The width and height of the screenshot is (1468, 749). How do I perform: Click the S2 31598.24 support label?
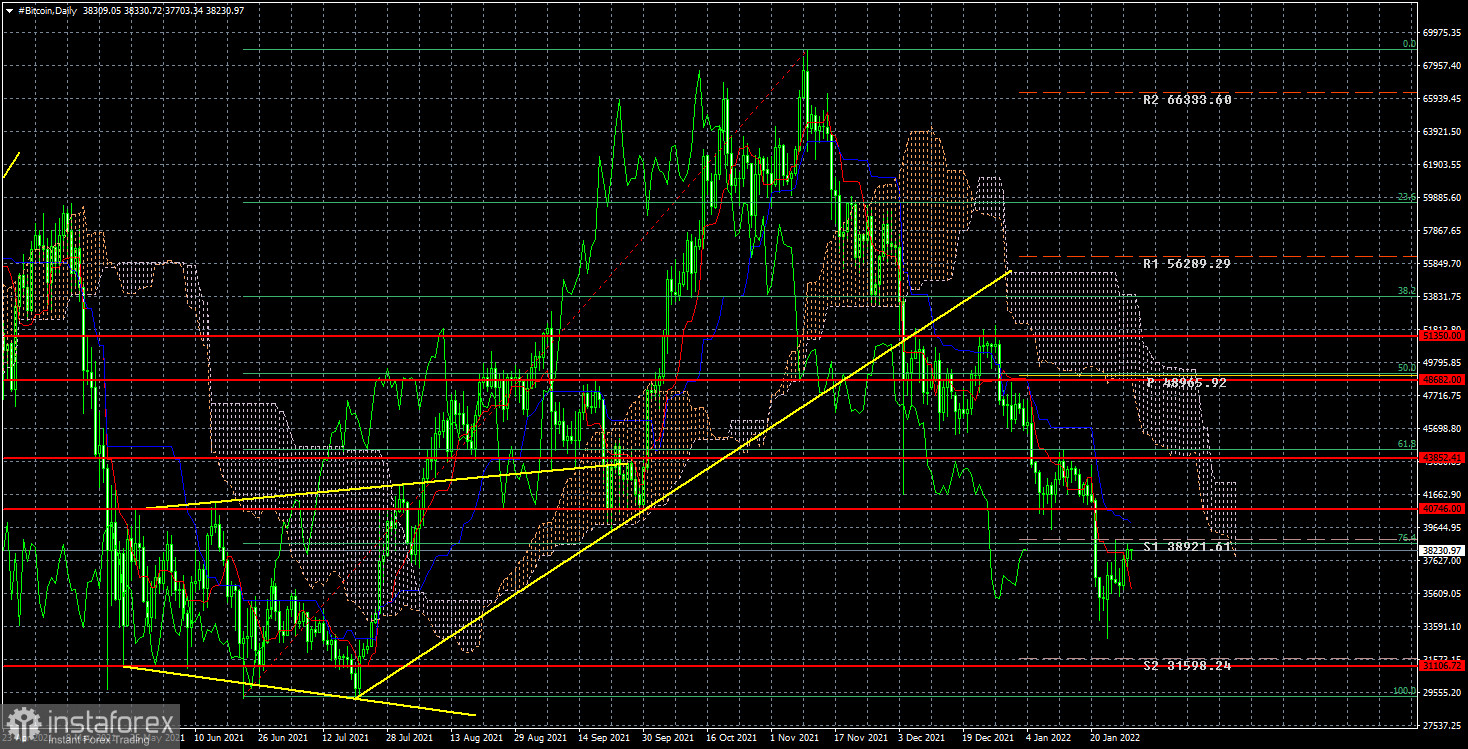pos(1188,665)
